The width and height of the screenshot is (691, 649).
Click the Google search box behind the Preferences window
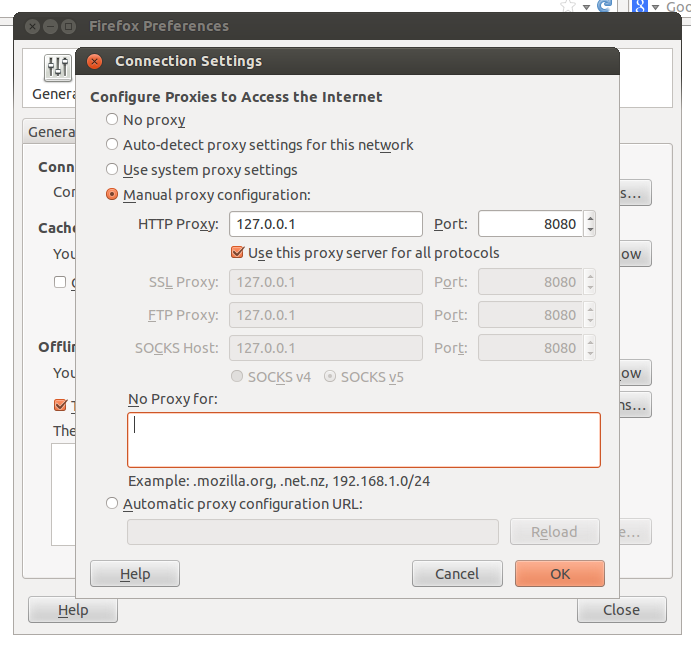678,6
